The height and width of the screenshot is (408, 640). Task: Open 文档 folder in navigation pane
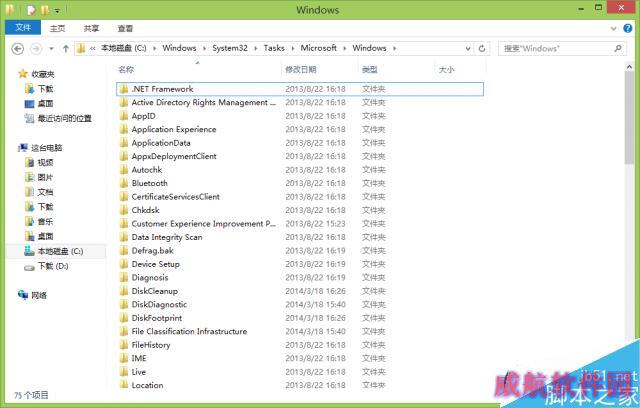tap(45, 192)
